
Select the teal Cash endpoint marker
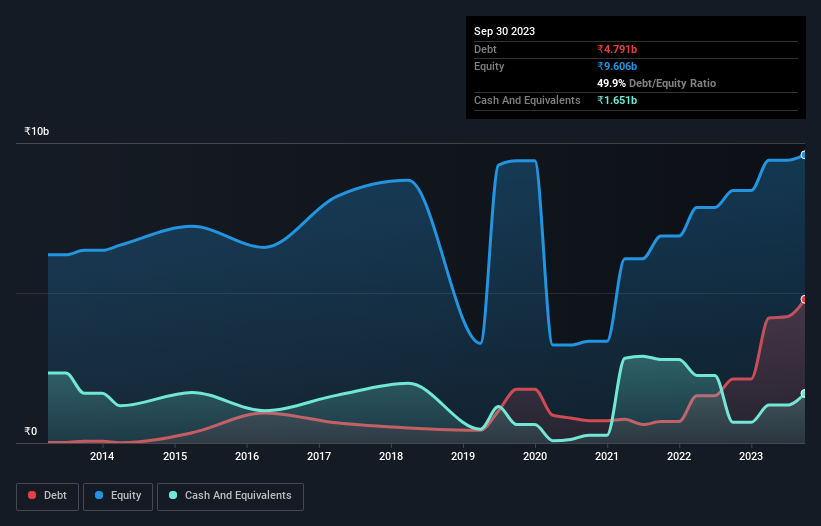pos(804,394)
